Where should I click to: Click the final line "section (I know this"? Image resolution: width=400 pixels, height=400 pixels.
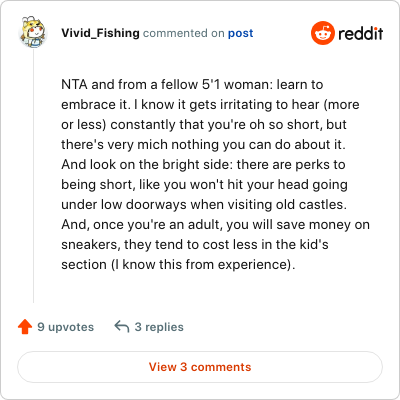coord(178,265)
